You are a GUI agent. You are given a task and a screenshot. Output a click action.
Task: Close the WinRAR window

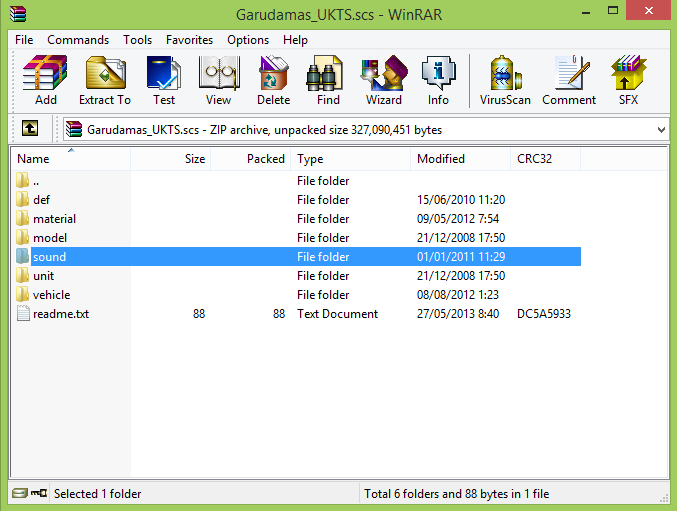649,10
